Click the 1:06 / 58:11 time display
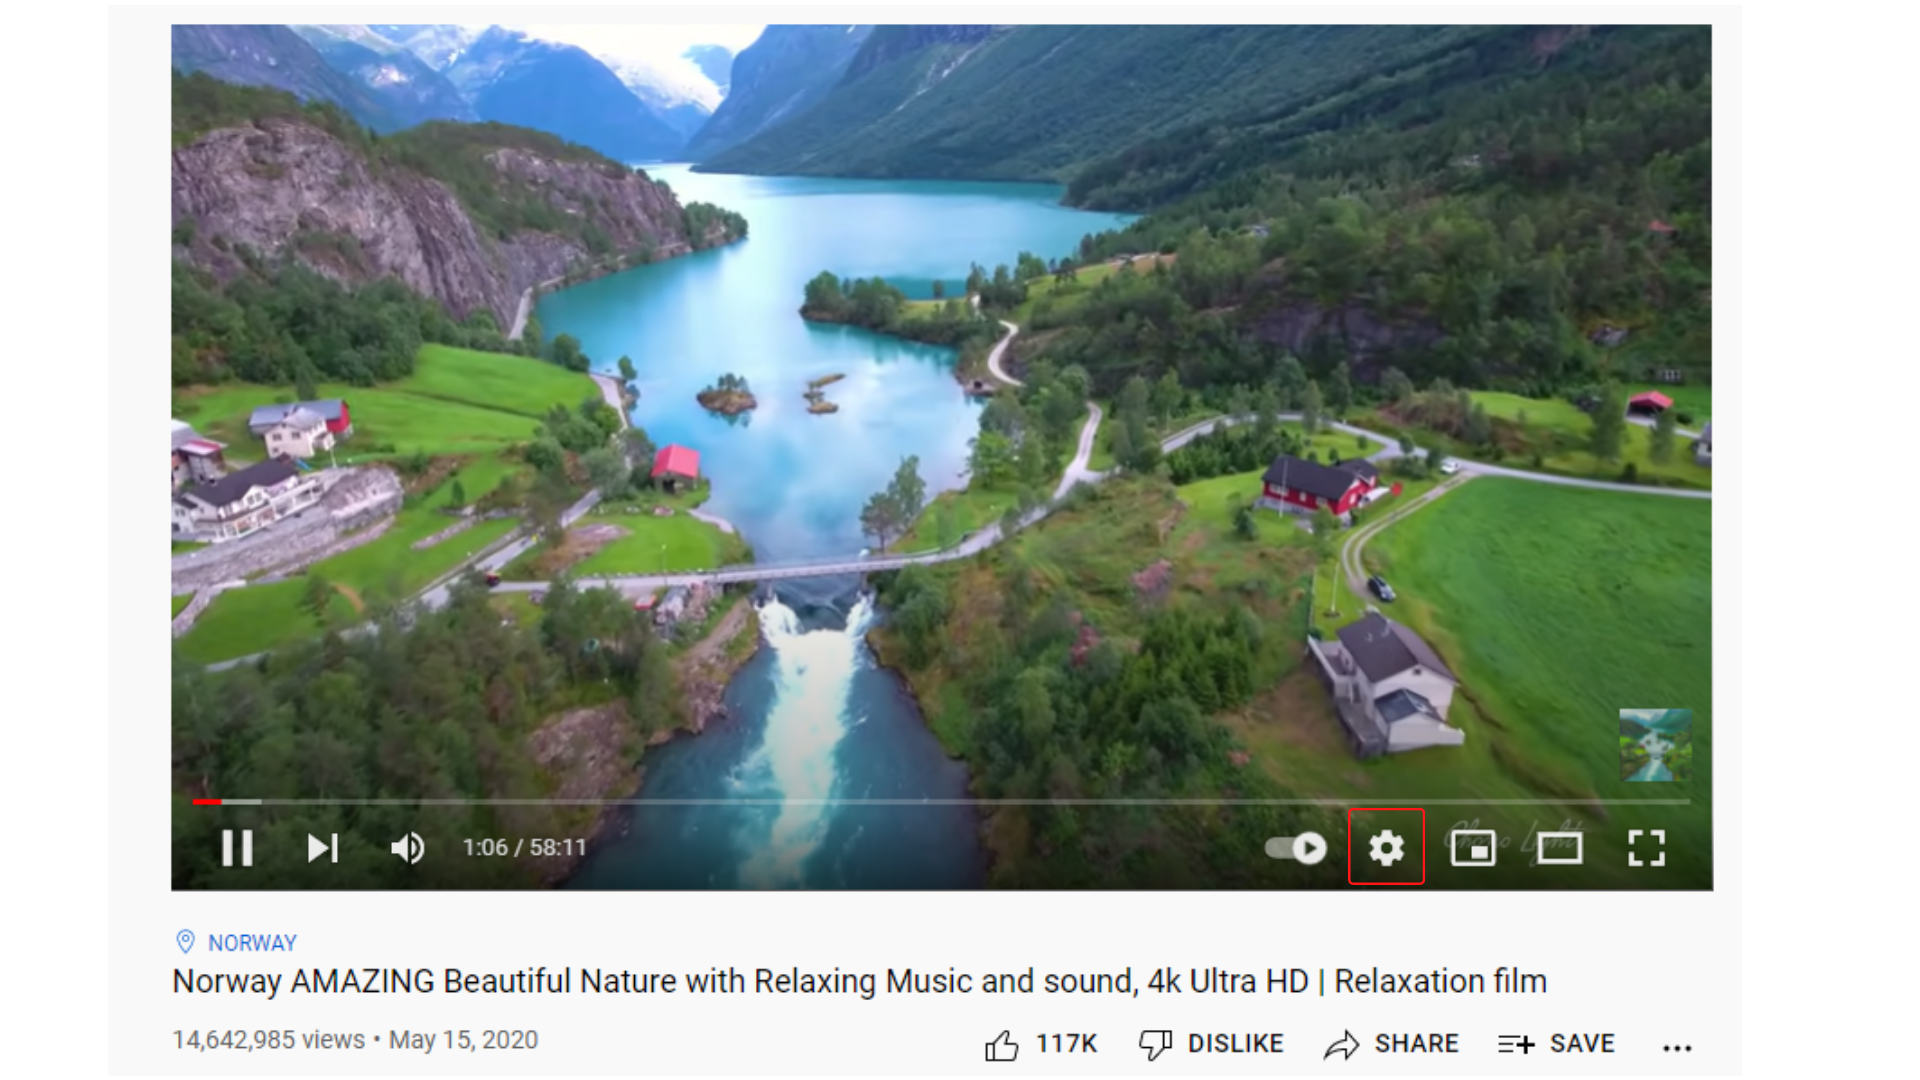Image resolution: width=1920 pixels, height=1080 pixels. point(524,848)
